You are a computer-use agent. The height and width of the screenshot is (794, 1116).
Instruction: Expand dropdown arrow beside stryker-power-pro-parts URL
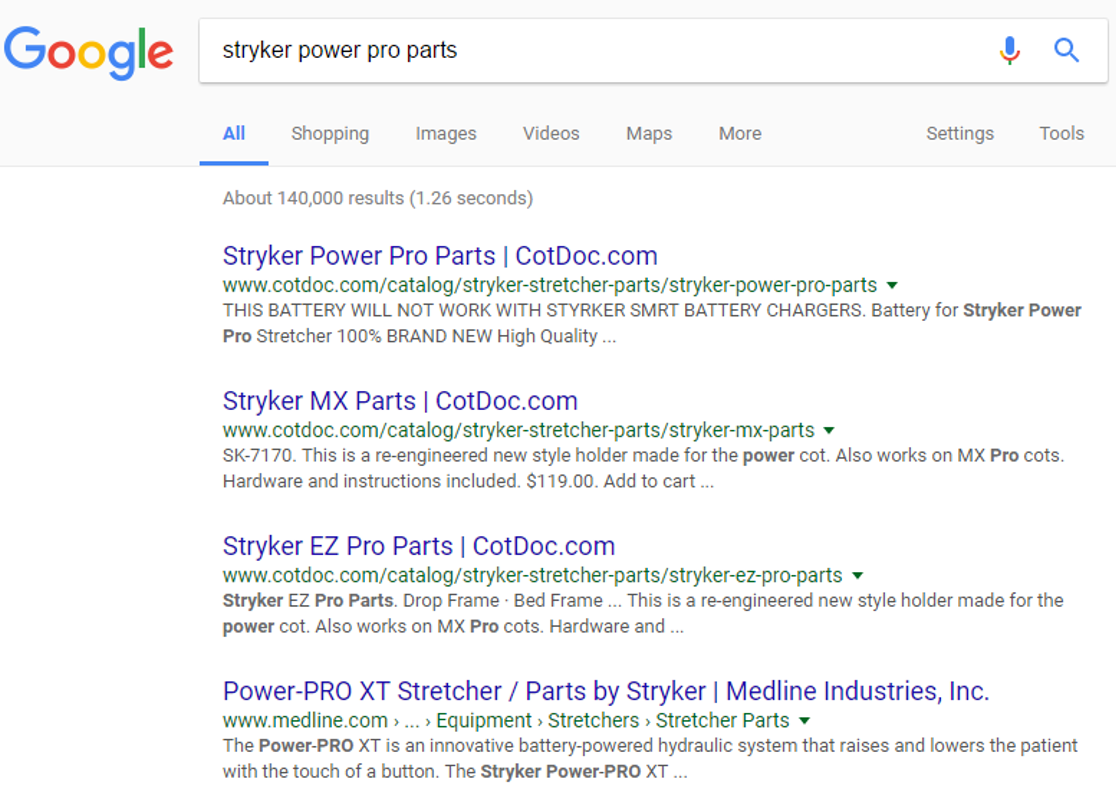point(892,285)
